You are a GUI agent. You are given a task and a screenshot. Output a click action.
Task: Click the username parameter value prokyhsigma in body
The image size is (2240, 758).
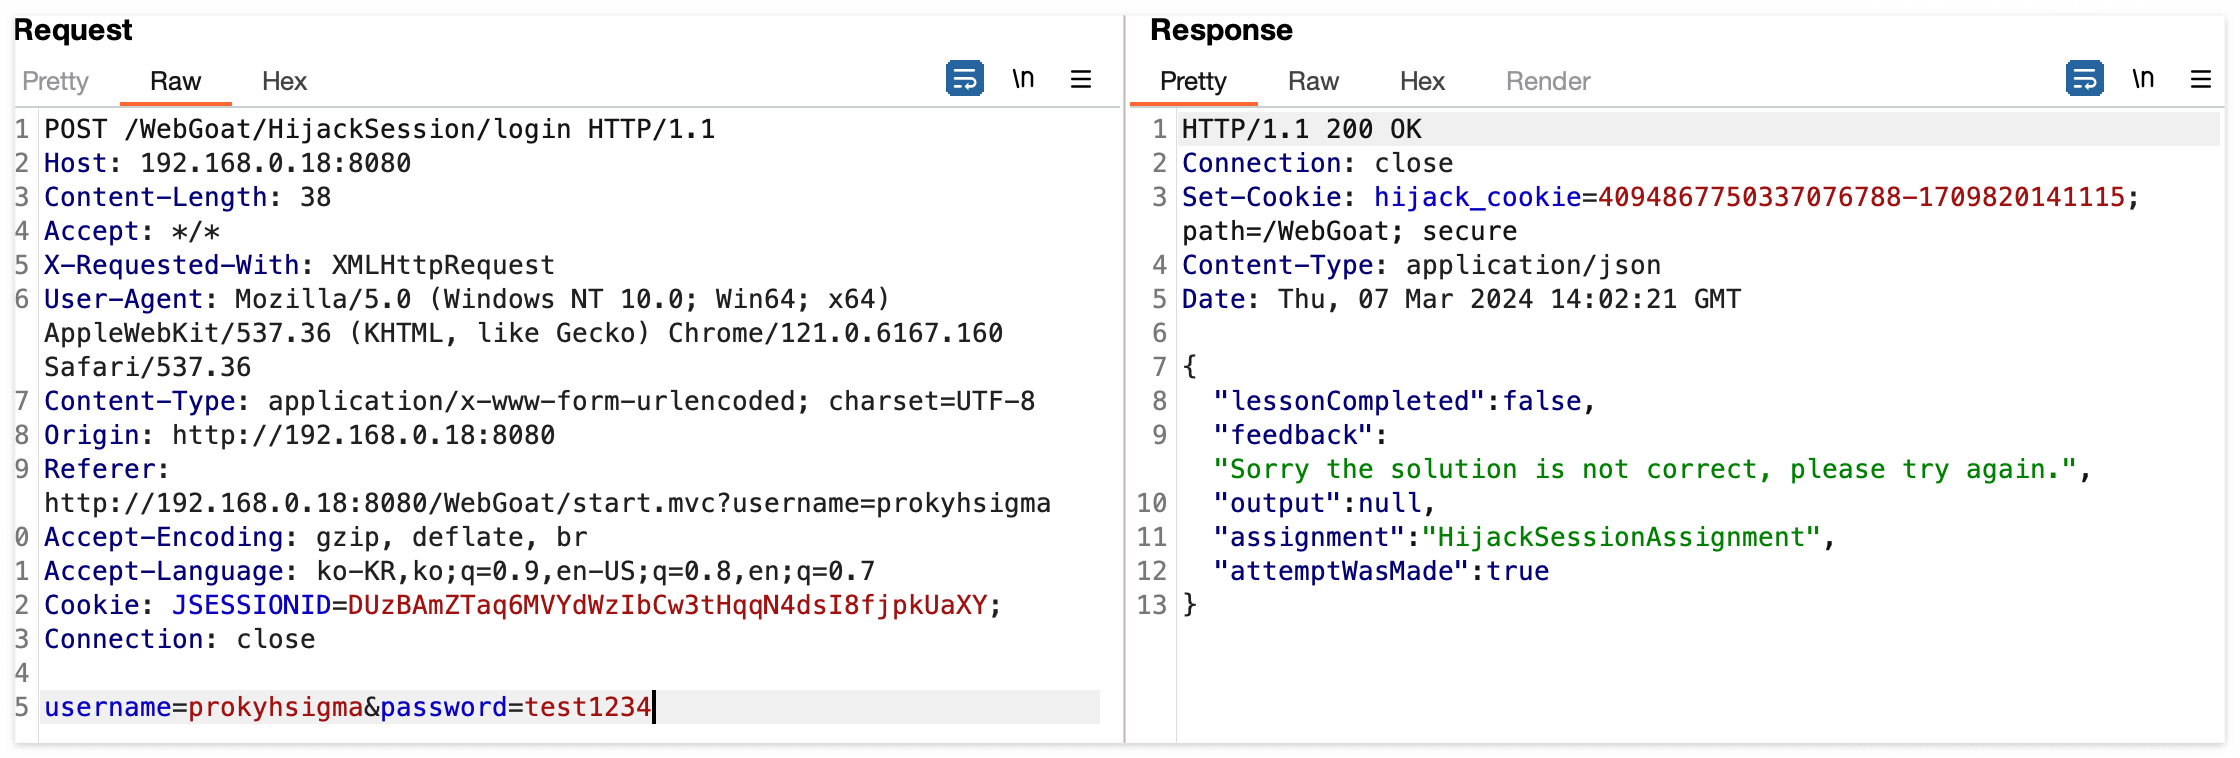[276, 707]
